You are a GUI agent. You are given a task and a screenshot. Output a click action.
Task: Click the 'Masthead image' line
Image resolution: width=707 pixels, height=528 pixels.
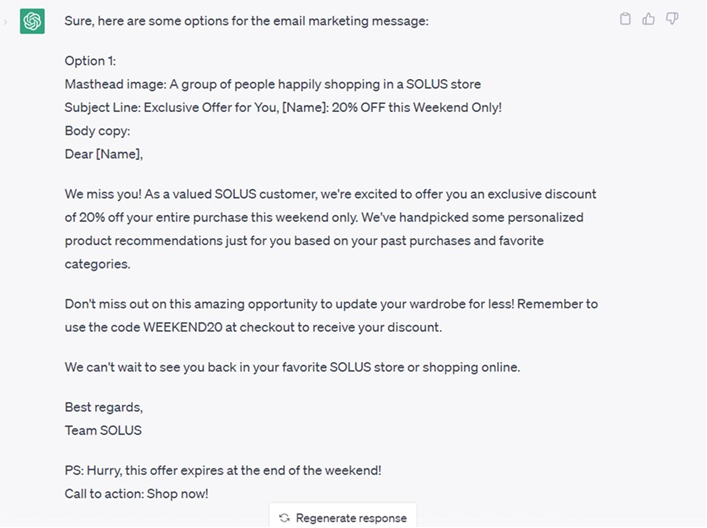coord(272,84)
